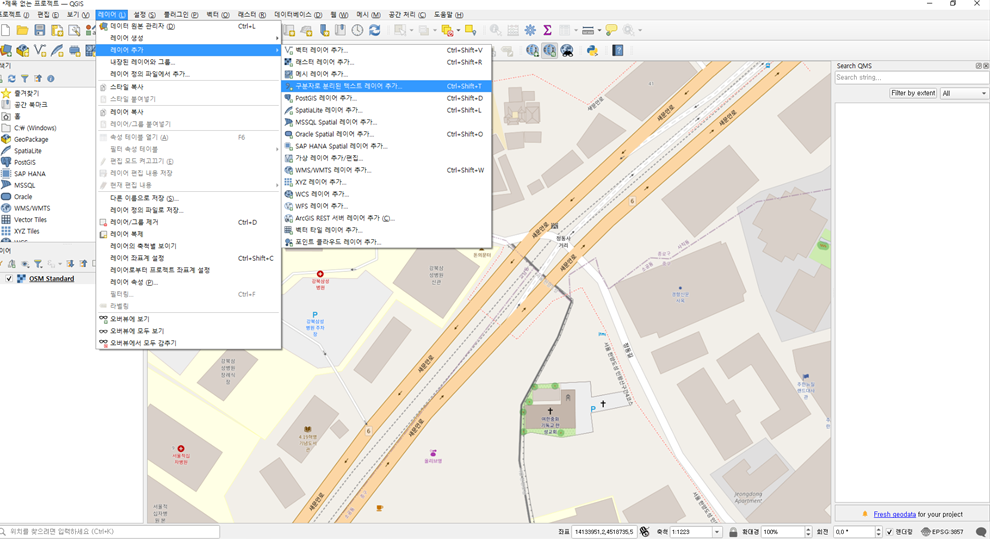990x539 pixels.
Task: Open the layer creation submenu arrow
Action: 277,38
